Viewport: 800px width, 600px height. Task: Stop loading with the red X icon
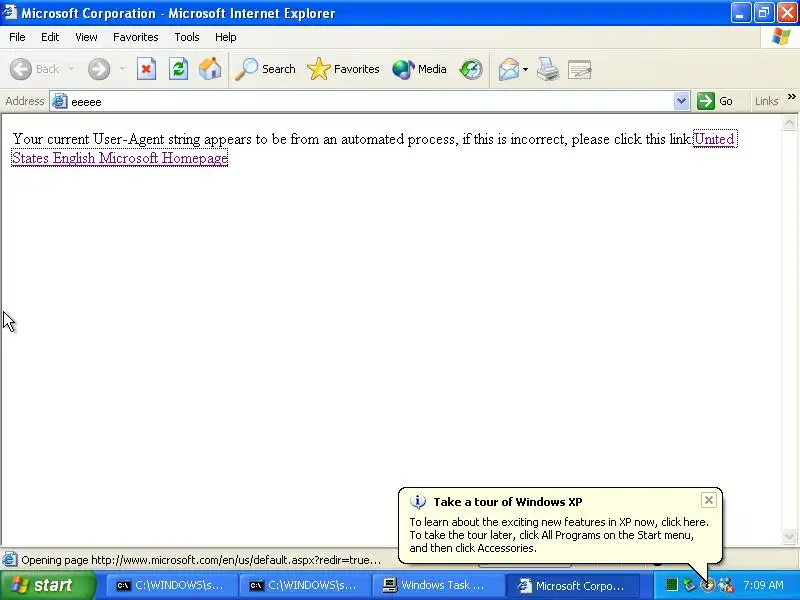coord(146,69)
